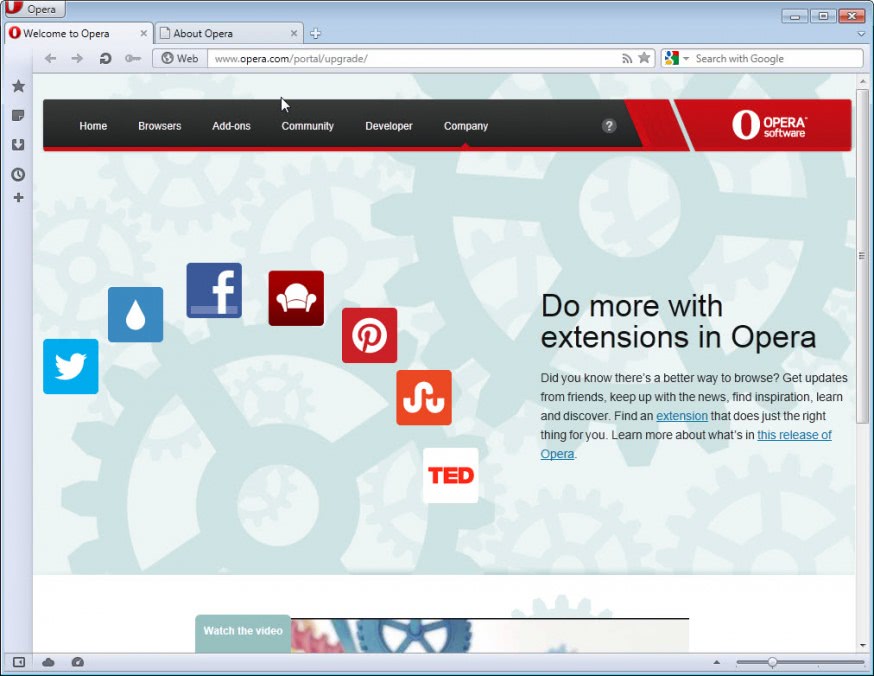Open the tab list dropdown at tab bar right
This screenshot has height=676, width=874.
(860, 33)
